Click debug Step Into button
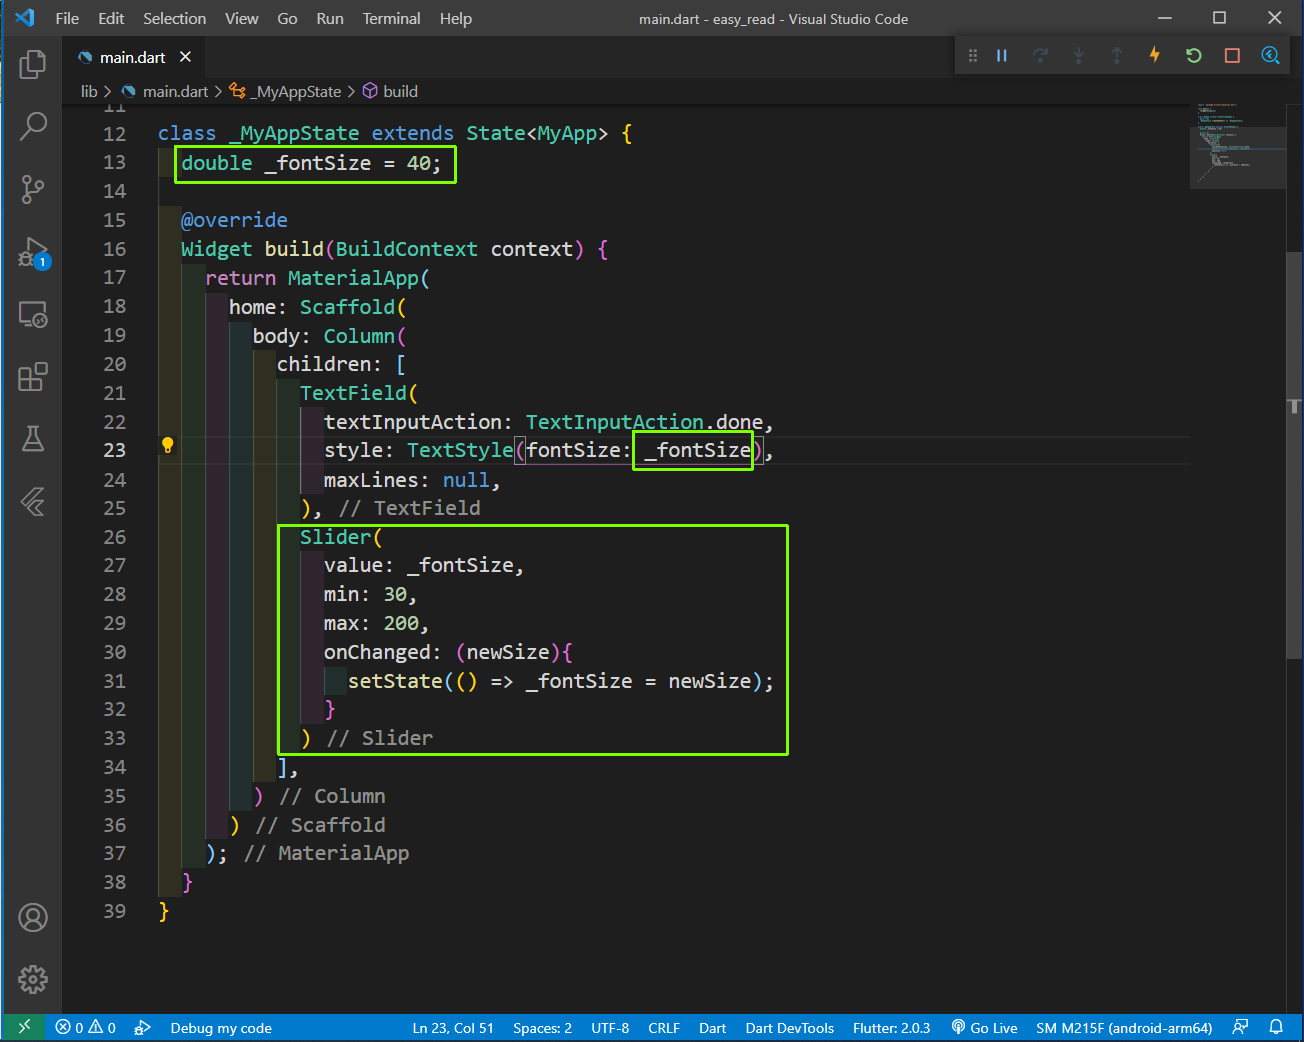The height and width of the screenshot is (1042, 1304). tap(1078, 55)
